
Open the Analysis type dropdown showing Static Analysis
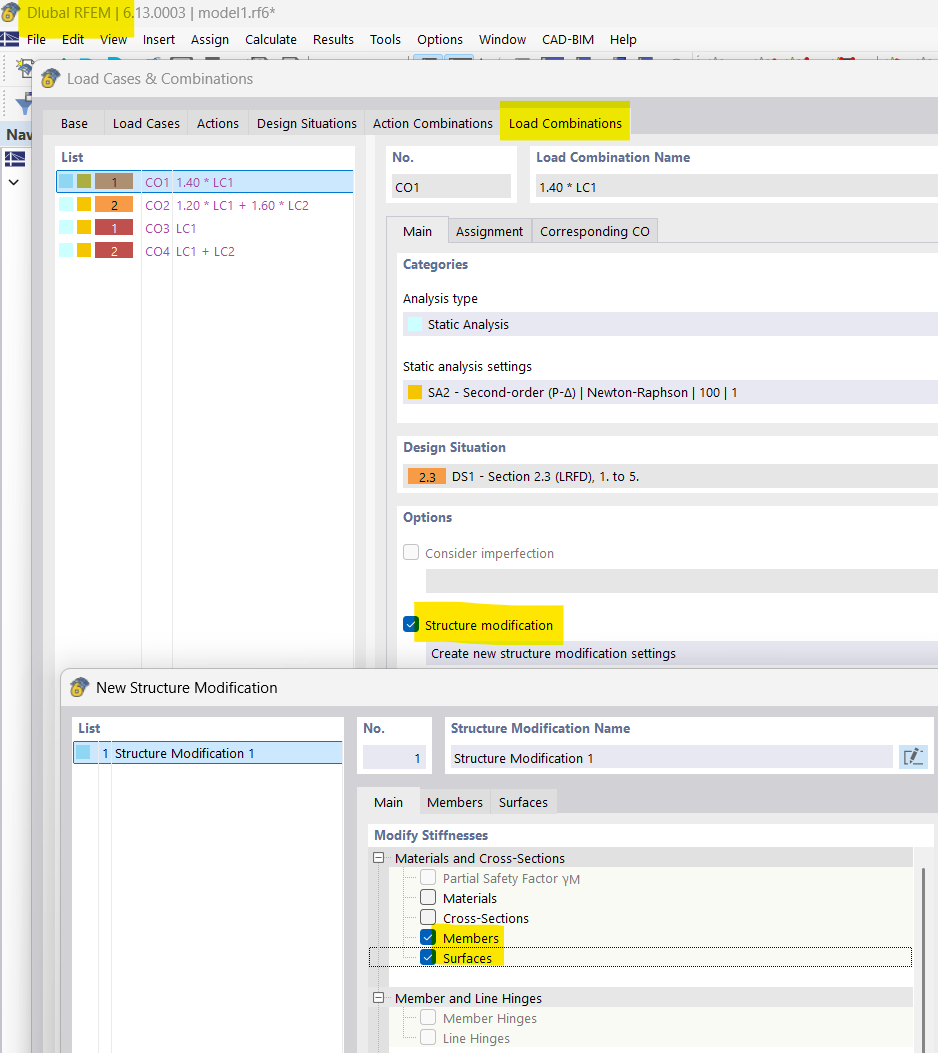pos(670,324)
